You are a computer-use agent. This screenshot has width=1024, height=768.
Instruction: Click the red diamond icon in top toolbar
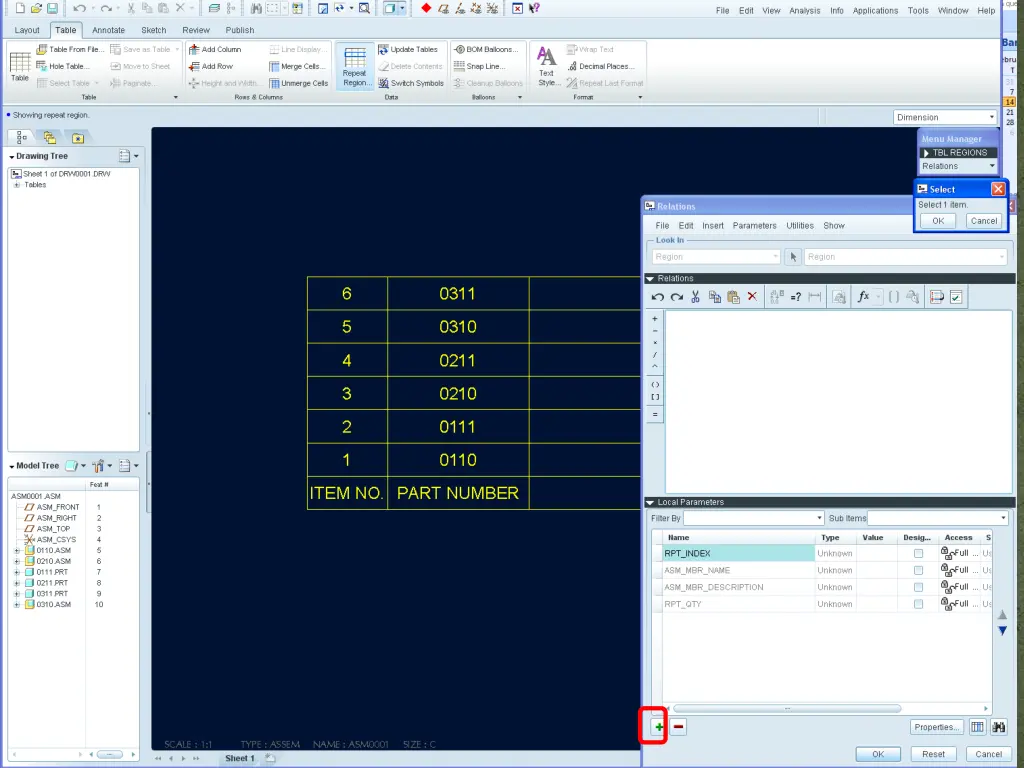click(x=426, y=8)
